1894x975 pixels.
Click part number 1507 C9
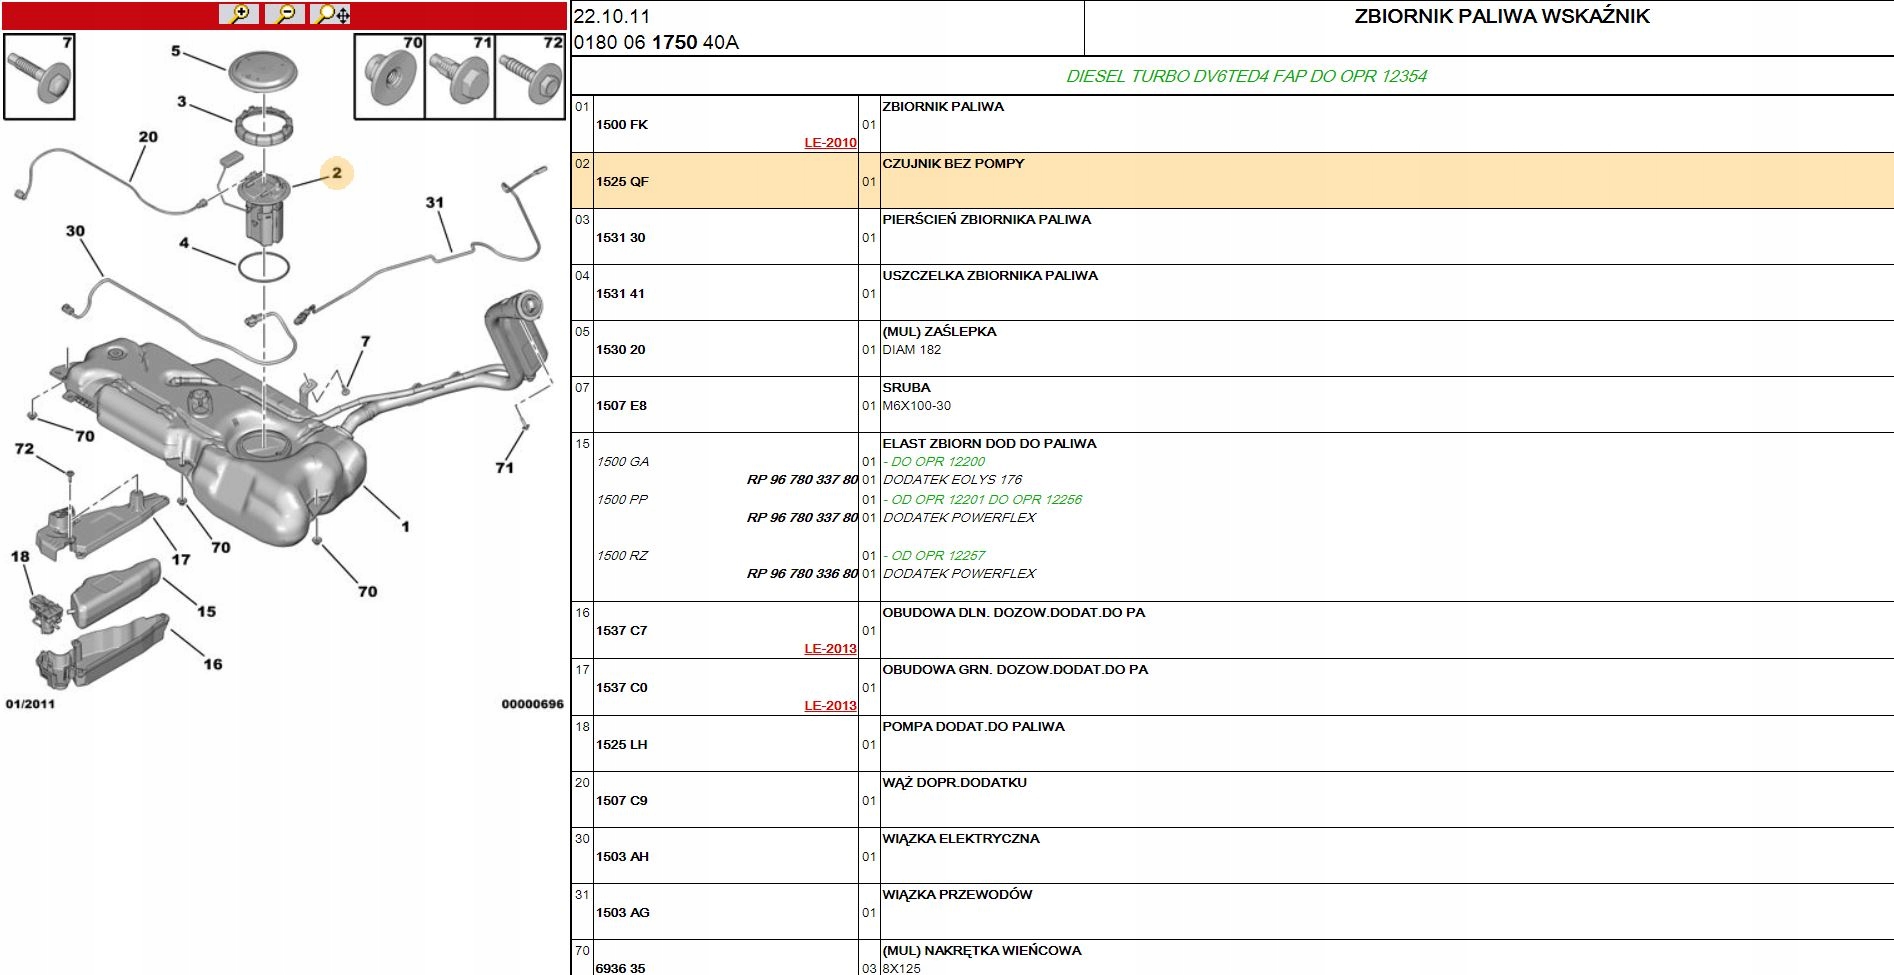[x=622, y=801]
